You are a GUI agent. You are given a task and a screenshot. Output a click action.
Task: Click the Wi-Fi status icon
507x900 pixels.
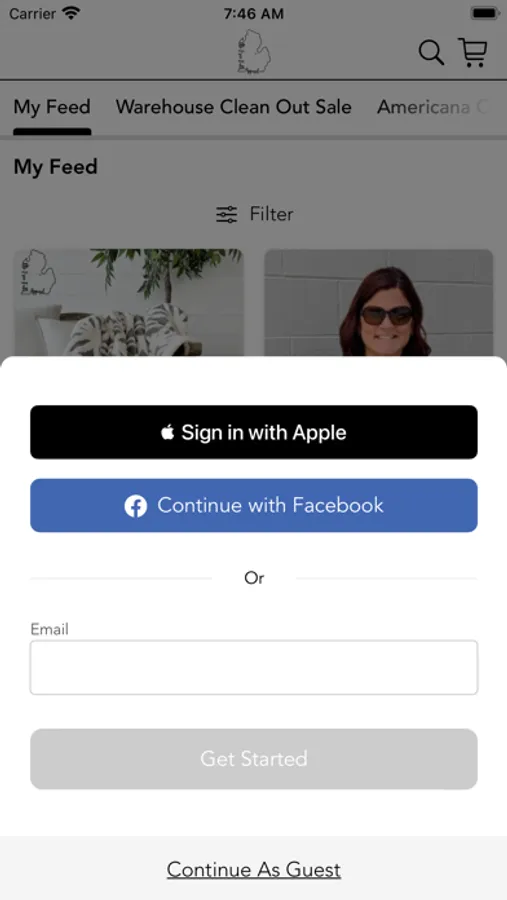(x=71, y=13)
